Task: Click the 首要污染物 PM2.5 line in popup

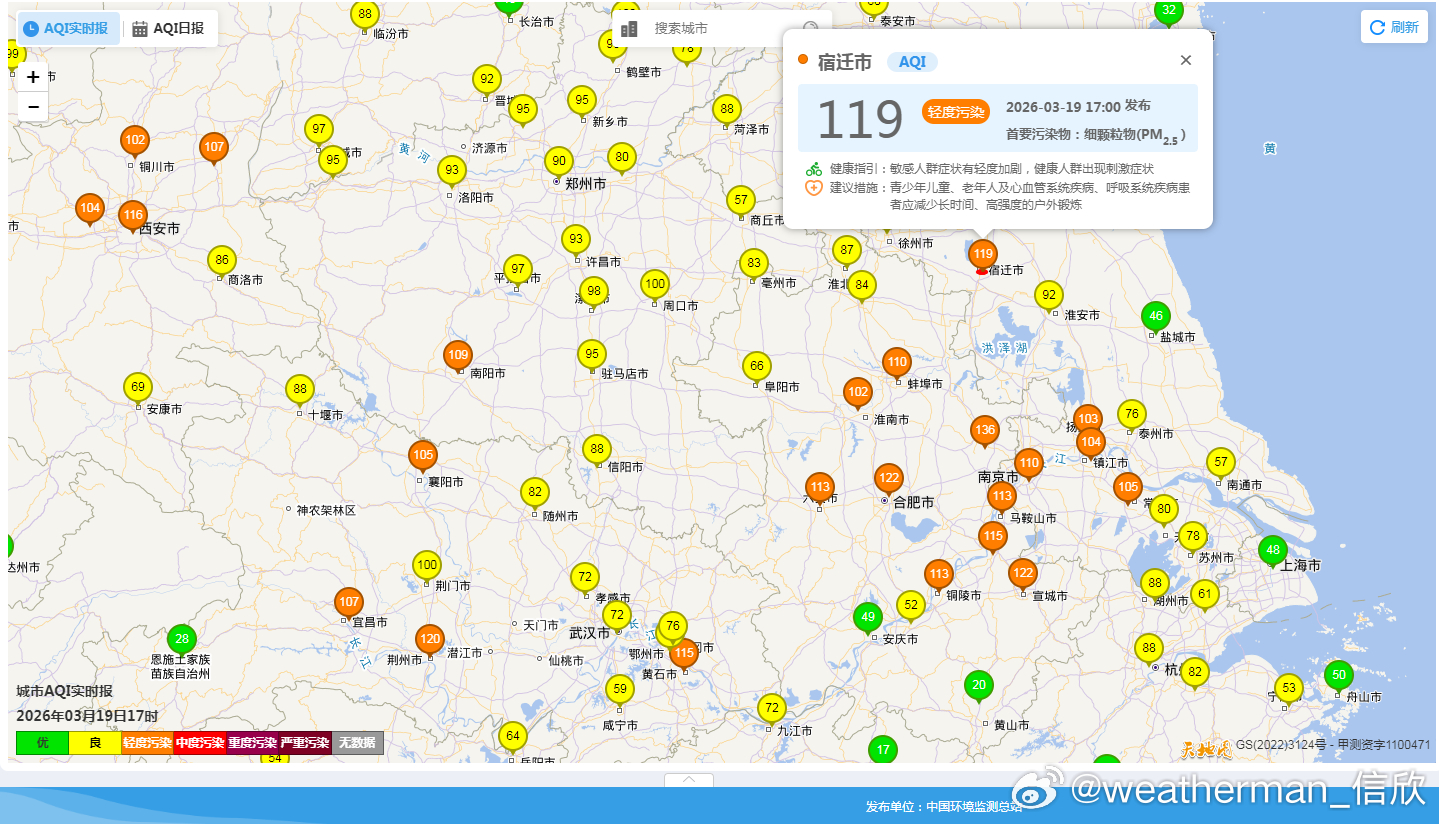Action: [x=1096, y=135]
